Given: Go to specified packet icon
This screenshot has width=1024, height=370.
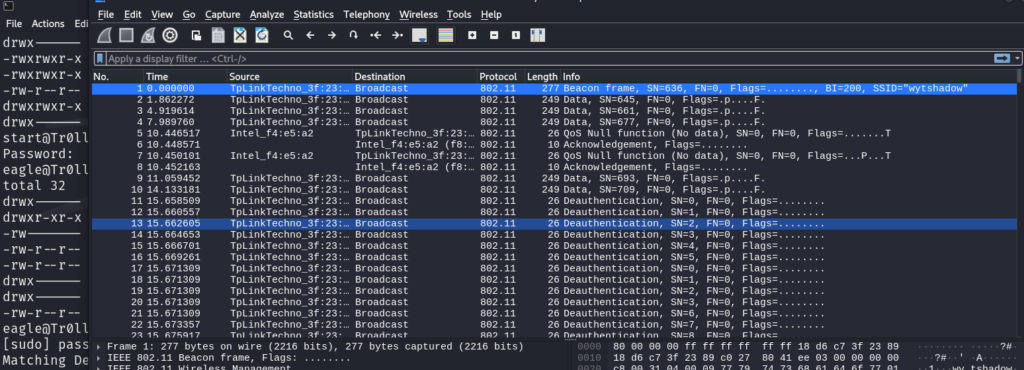Looking at the screenshot, I should pos(353,35).
